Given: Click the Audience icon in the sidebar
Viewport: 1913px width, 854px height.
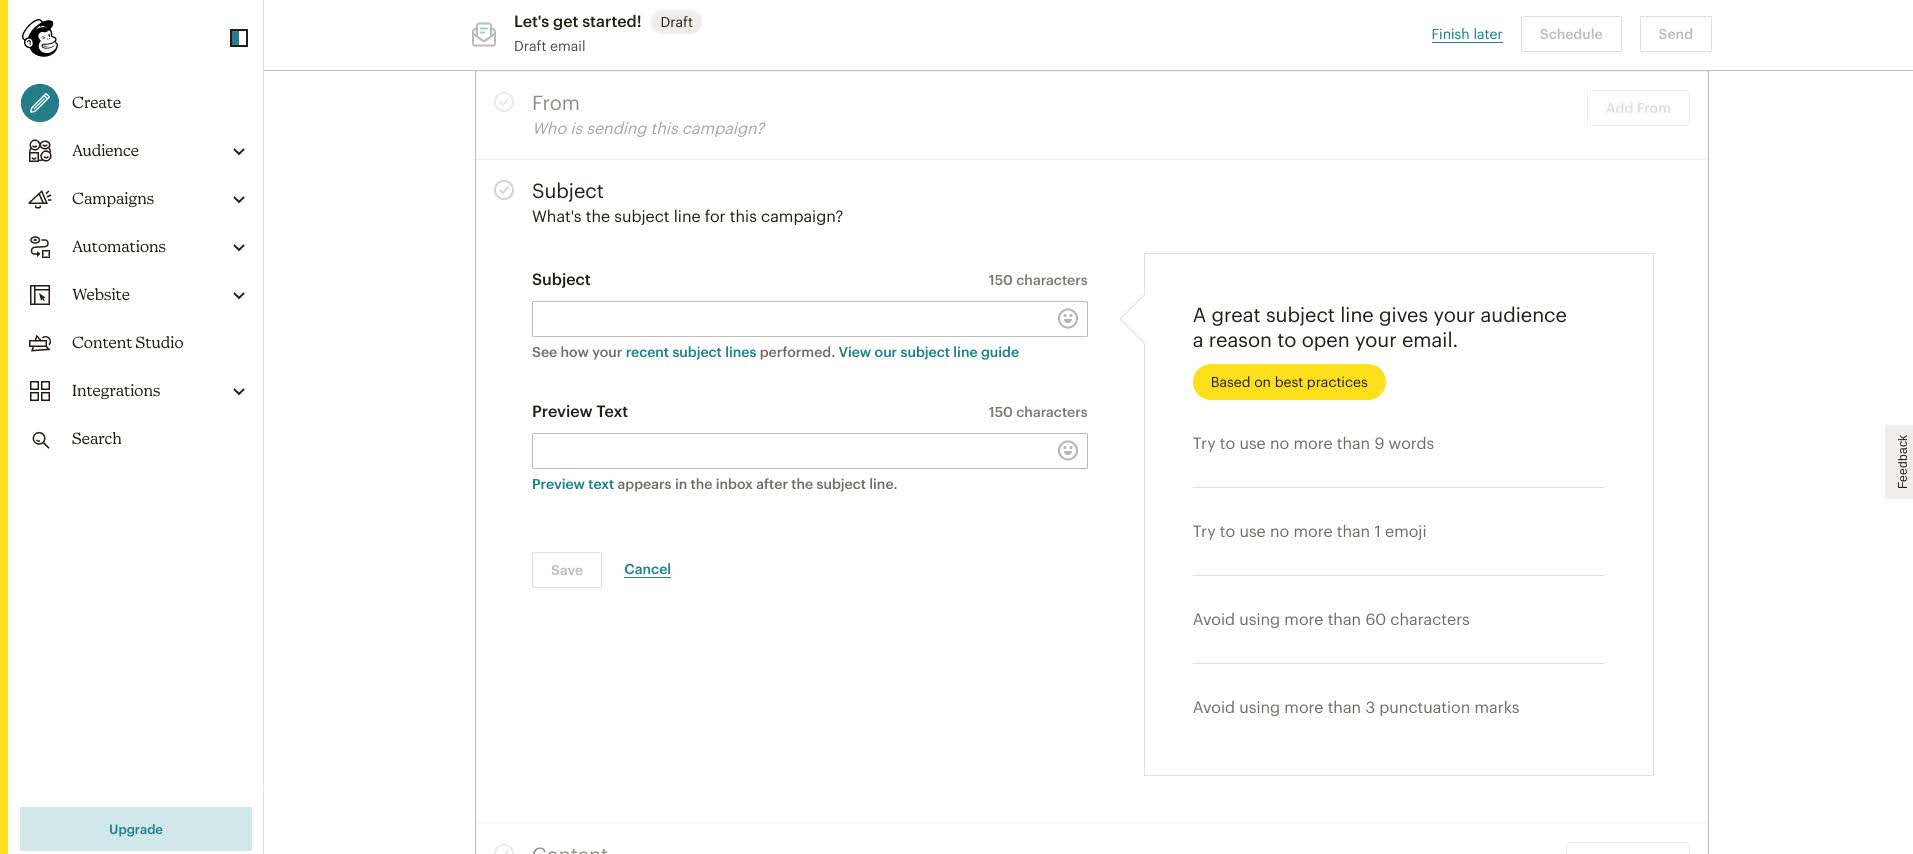Looking at the screenshot, I should pyautogui.click(x=40, y=151).
